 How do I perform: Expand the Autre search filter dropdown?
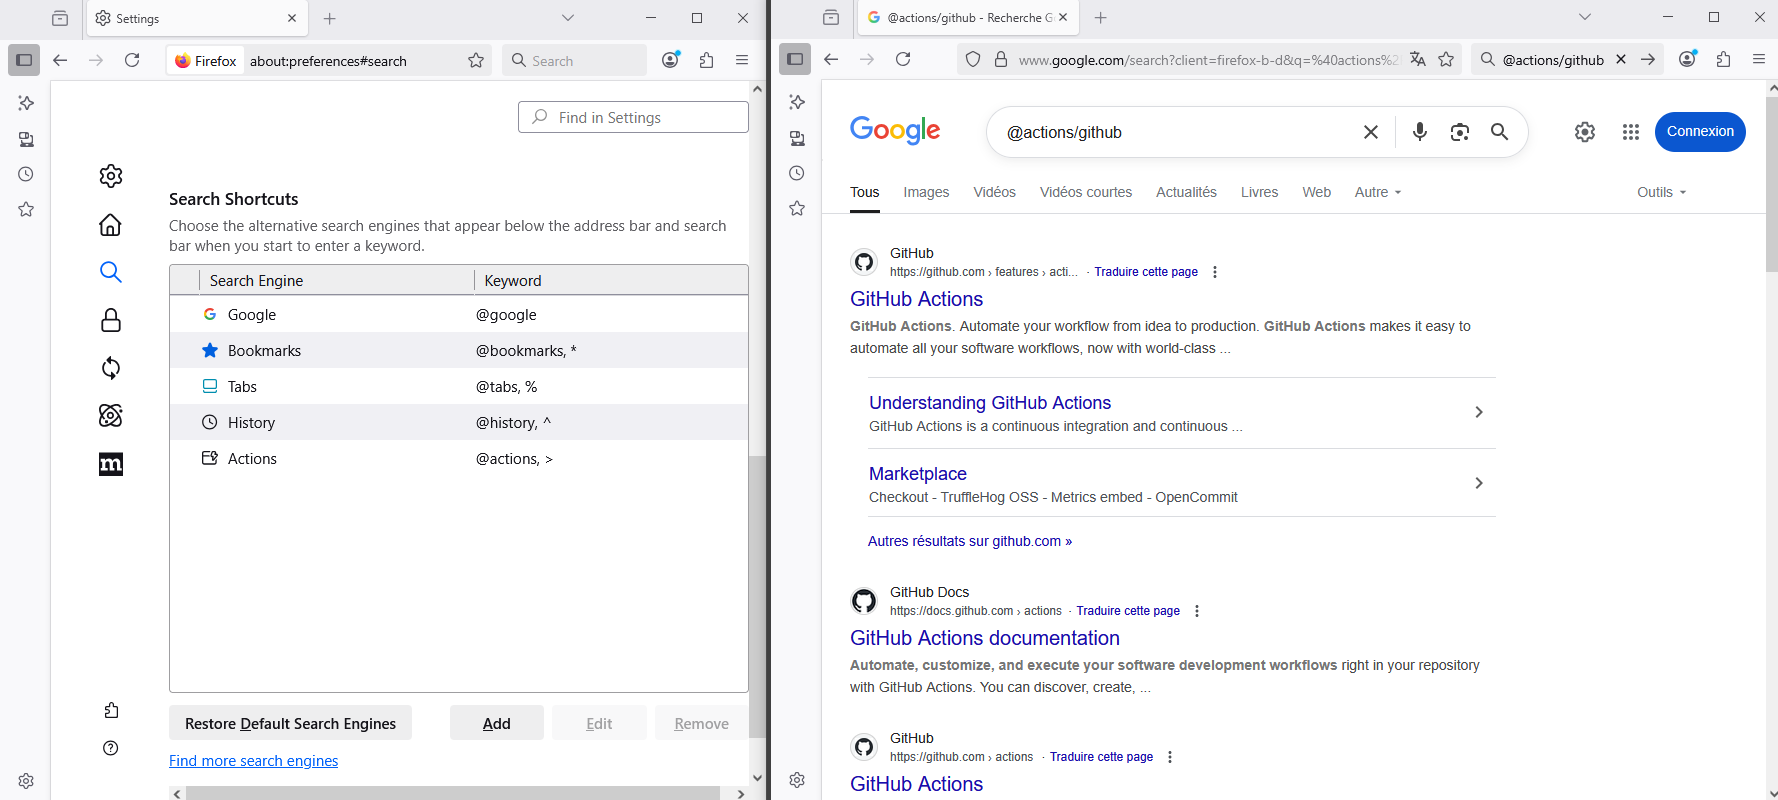1377,192
